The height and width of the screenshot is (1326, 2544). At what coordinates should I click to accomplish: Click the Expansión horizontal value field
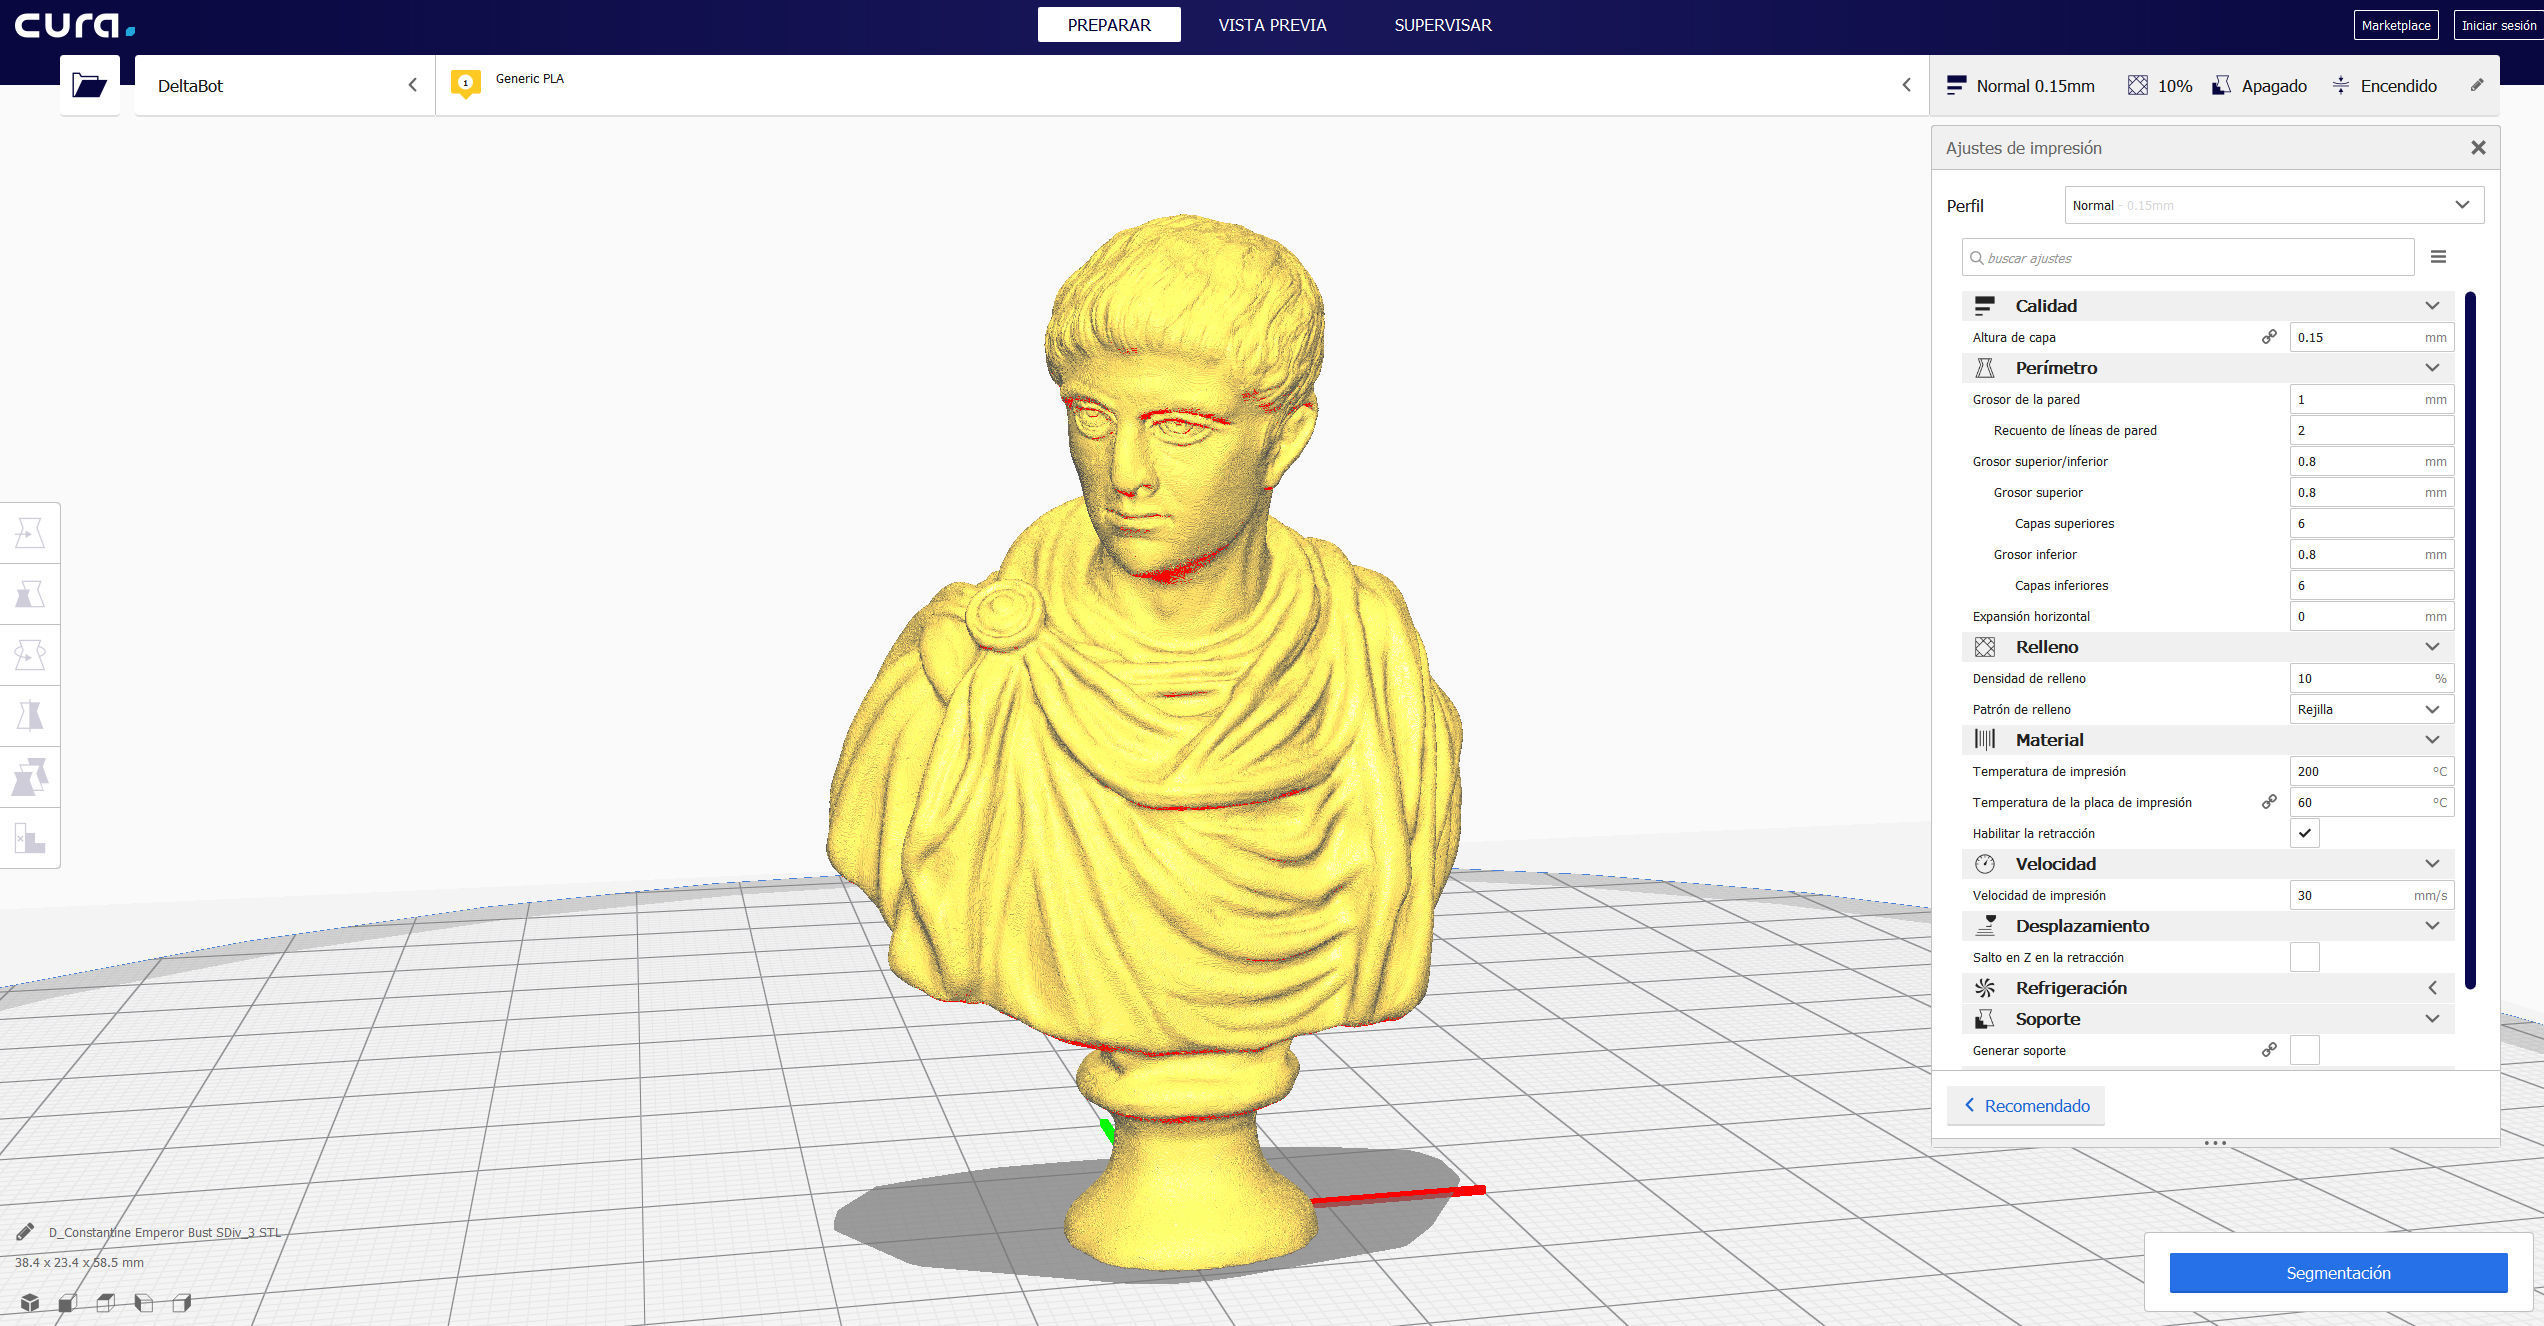[x=2371, y=616]
